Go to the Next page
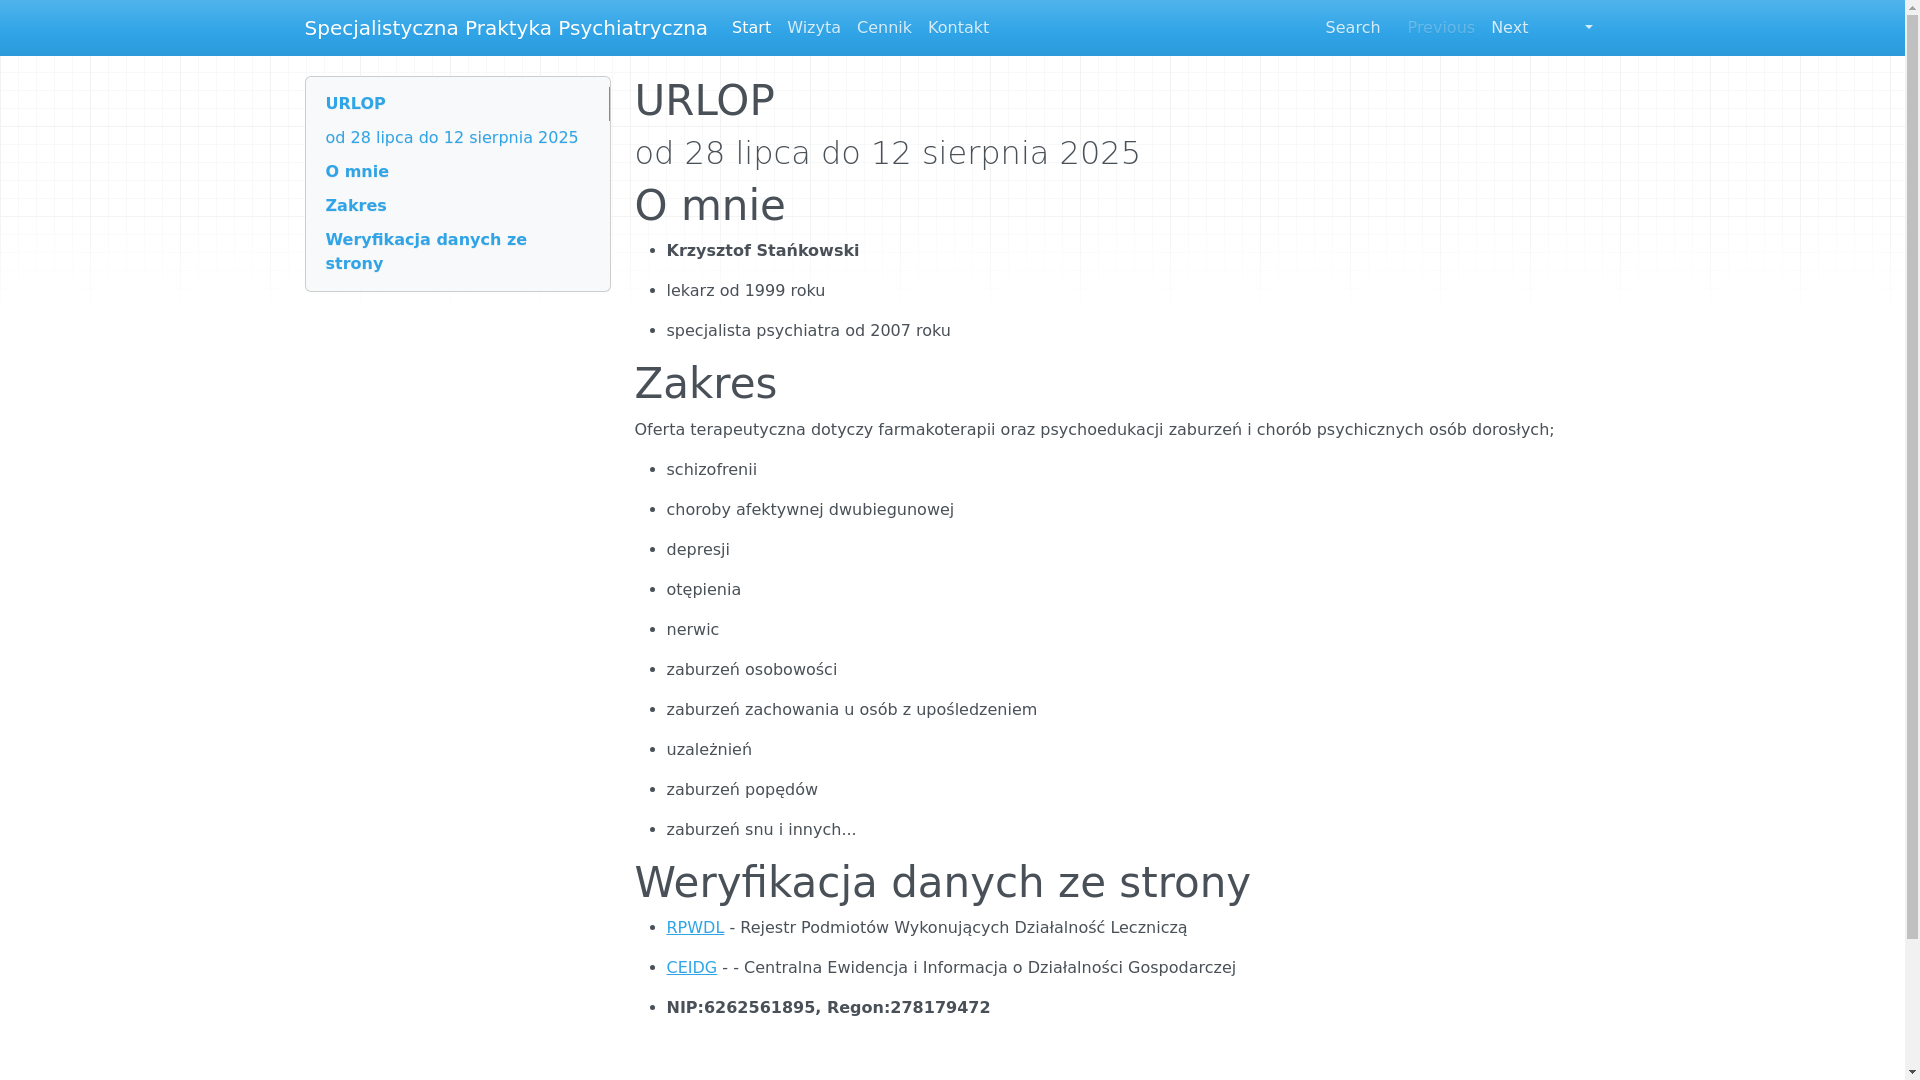The image size is (1920, 1080). tap(1509, 28)
